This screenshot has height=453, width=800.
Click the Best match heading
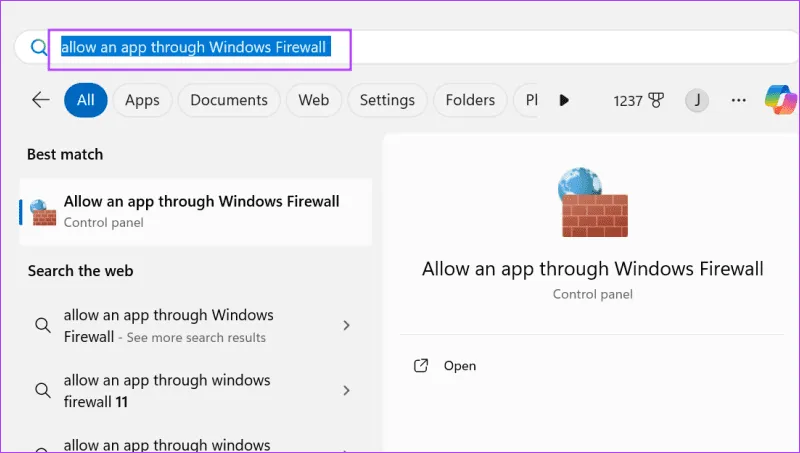pos(65,155)
